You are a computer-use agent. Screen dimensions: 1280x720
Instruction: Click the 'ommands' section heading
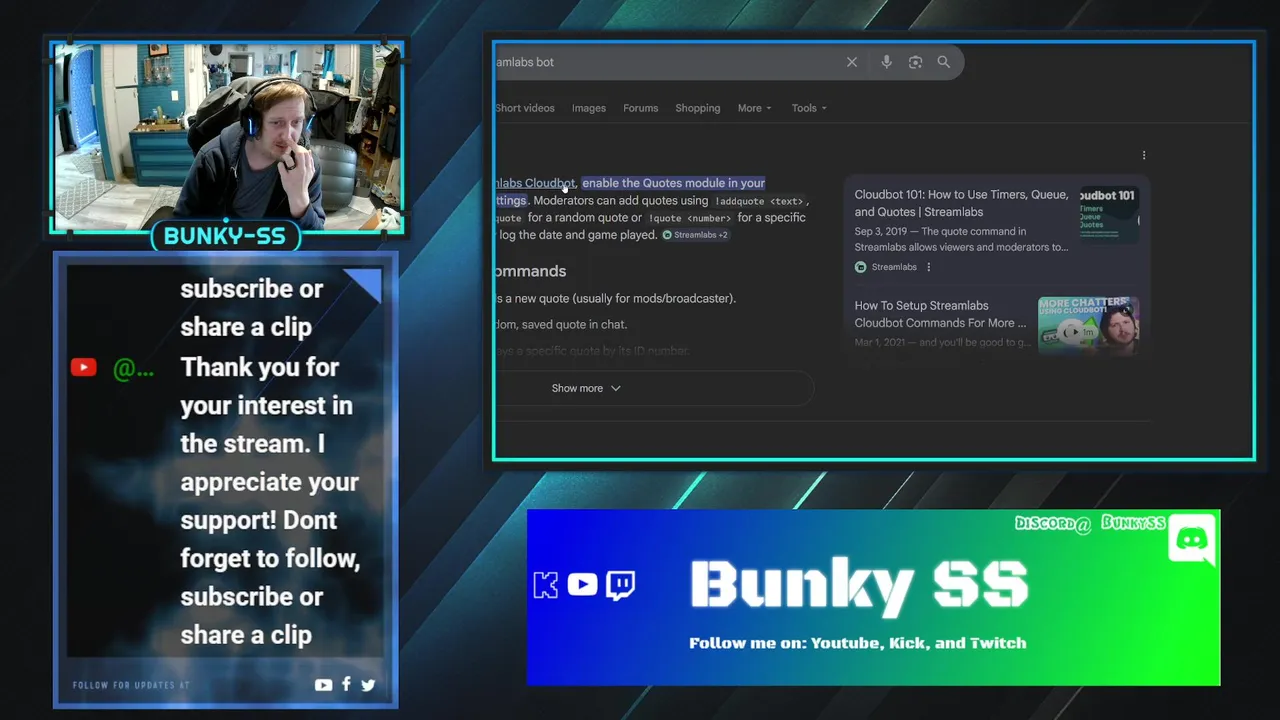click(x=531, y=271)
